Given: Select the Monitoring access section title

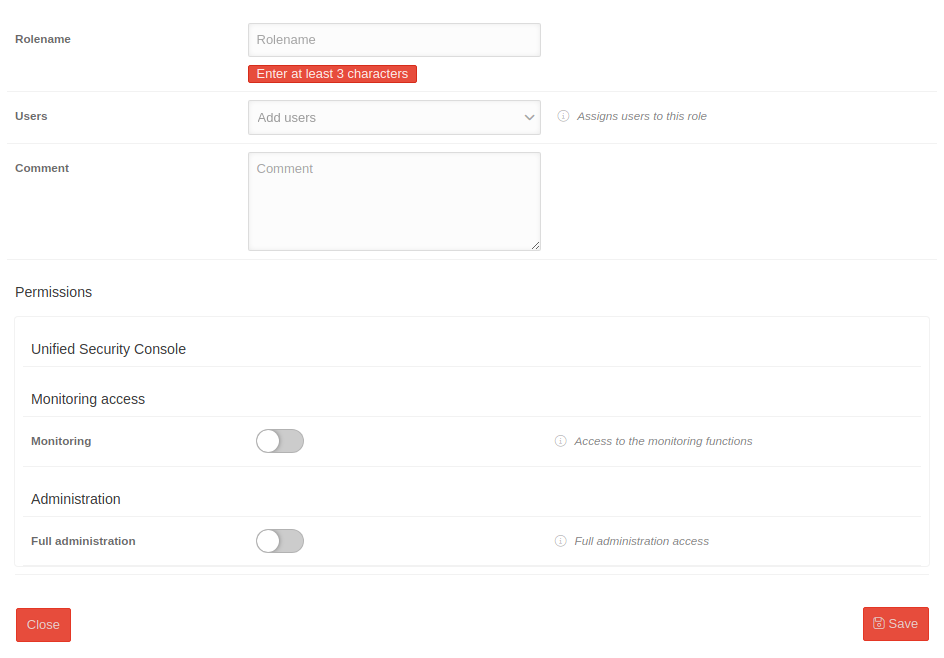Looking at the screenshot, I should point(88,399).
